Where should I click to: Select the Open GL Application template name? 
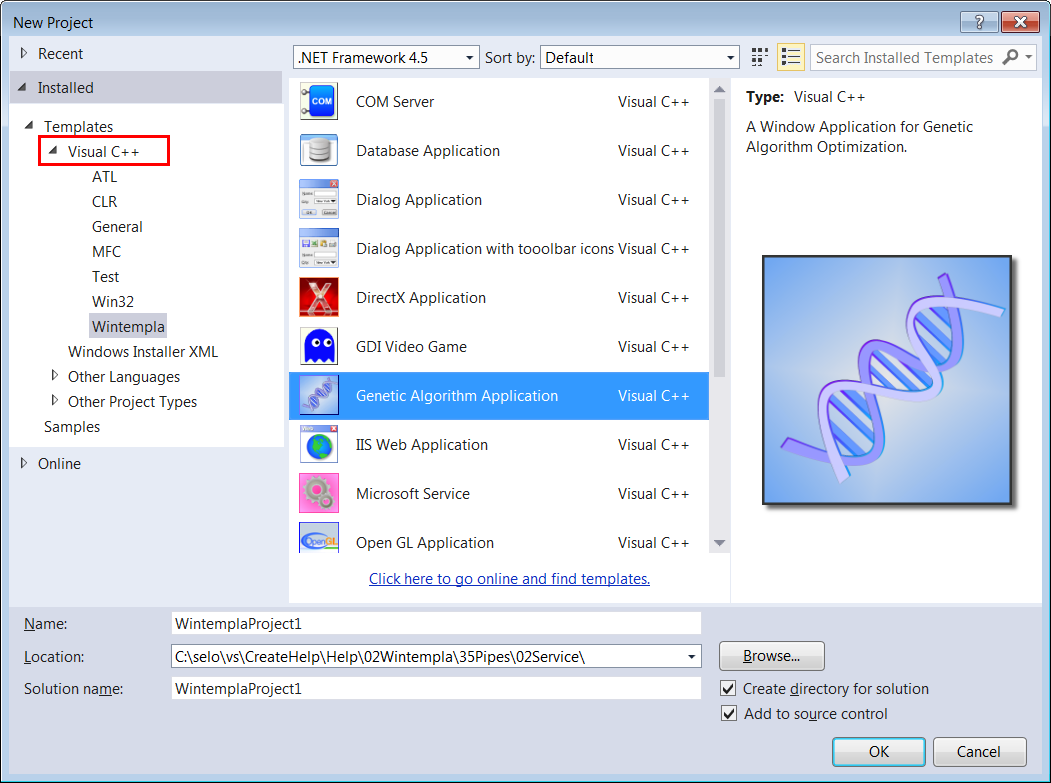point(425,543)
